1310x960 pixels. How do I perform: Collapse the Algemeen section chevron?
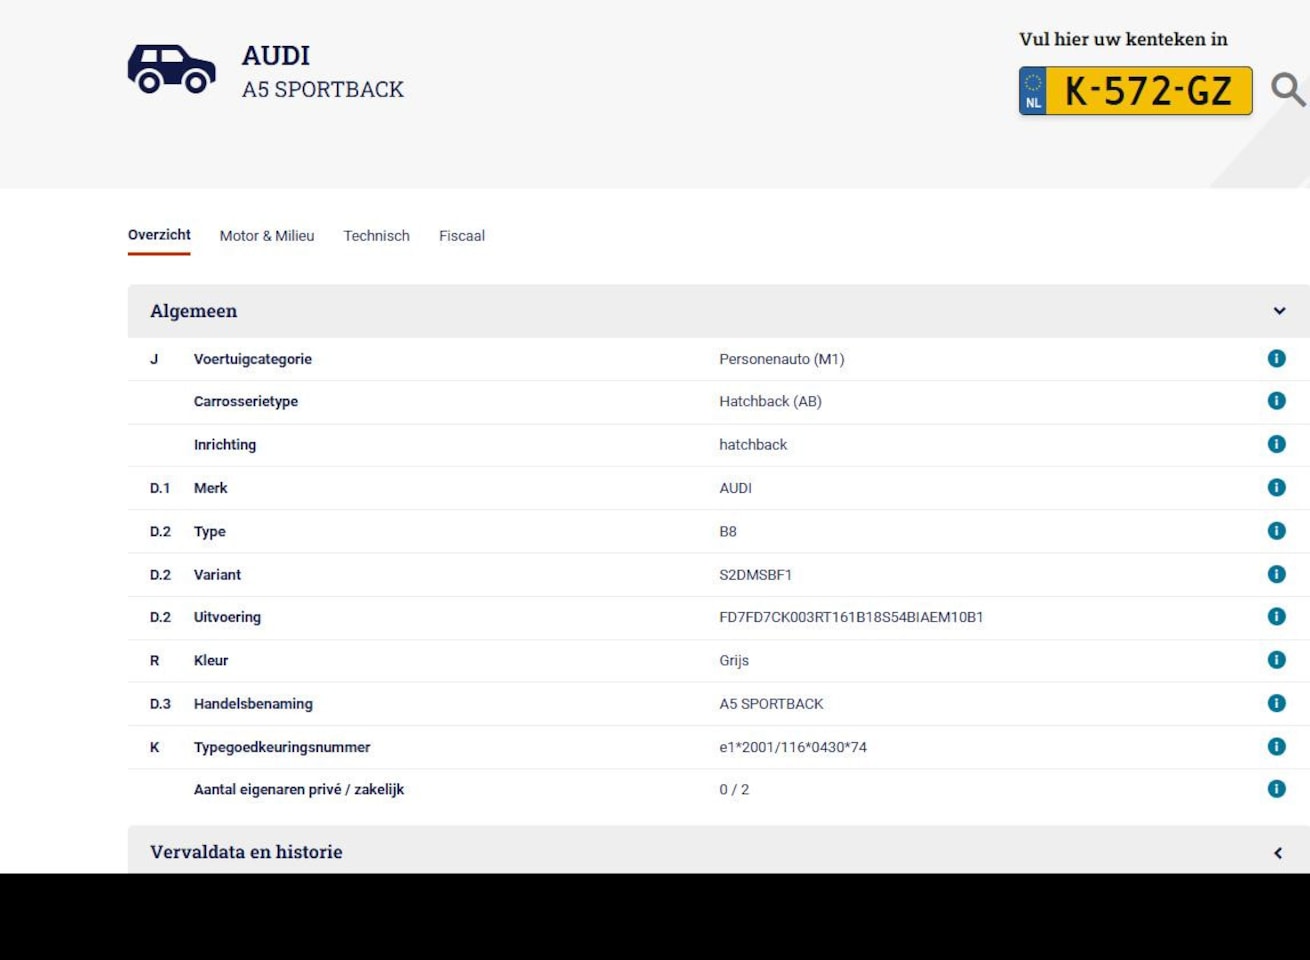coord(1279,311)
